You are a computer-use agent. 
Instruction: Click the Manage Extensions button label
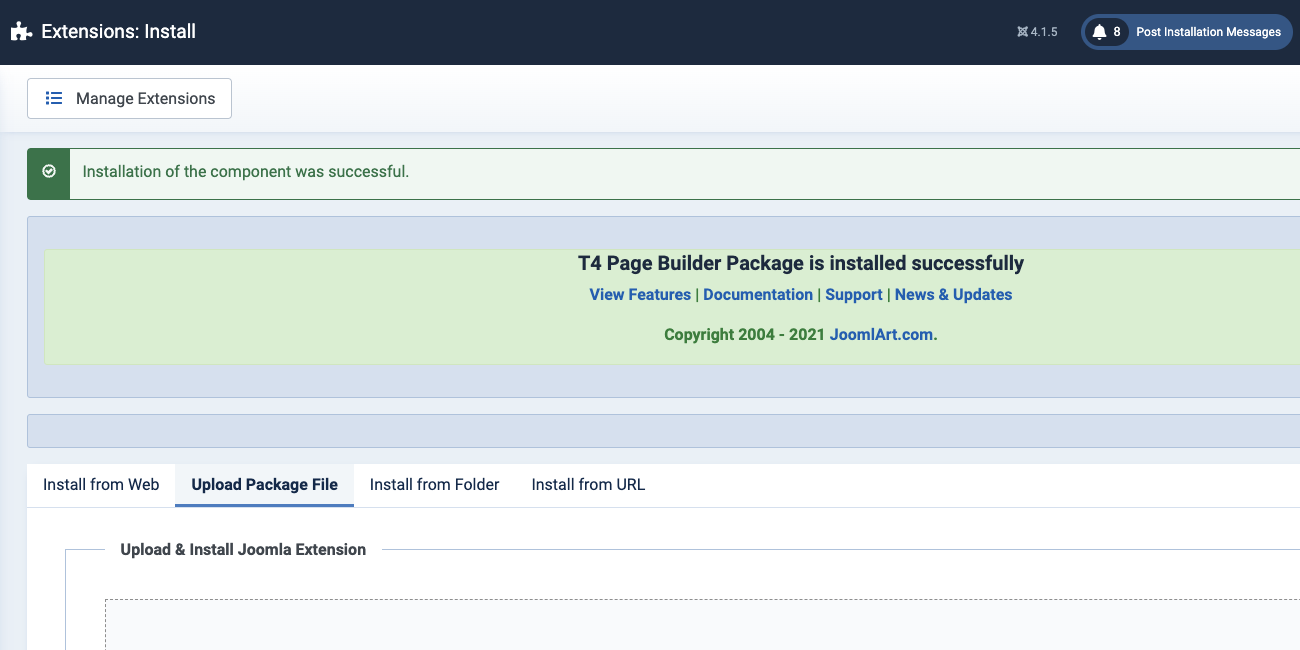click(x=145, y=99)
